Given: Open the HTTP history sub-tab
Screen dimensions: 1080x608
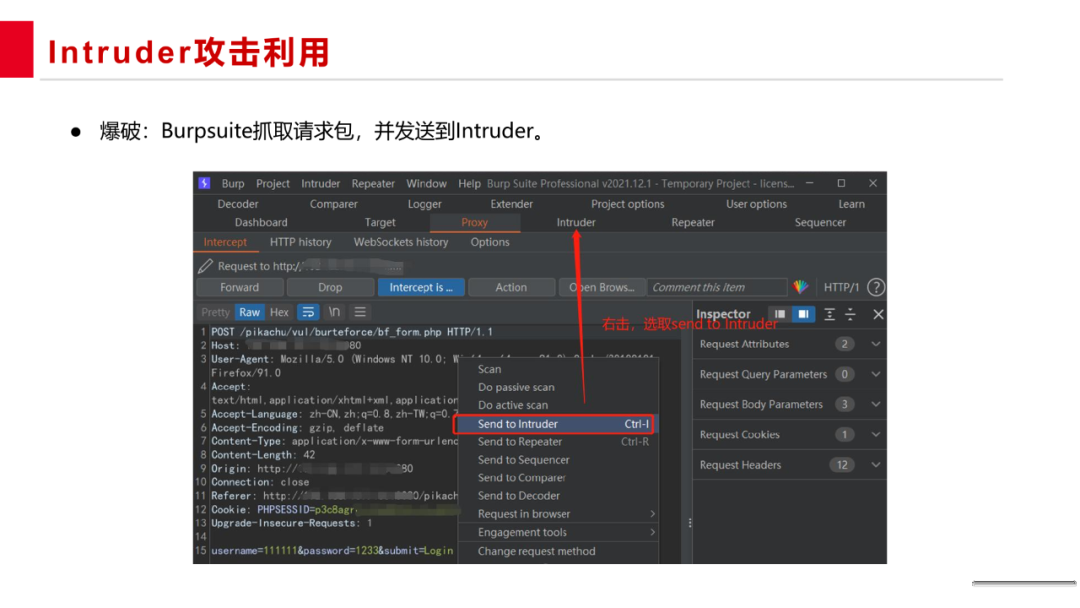Looking at the screenshot, I should coord(300,242).
